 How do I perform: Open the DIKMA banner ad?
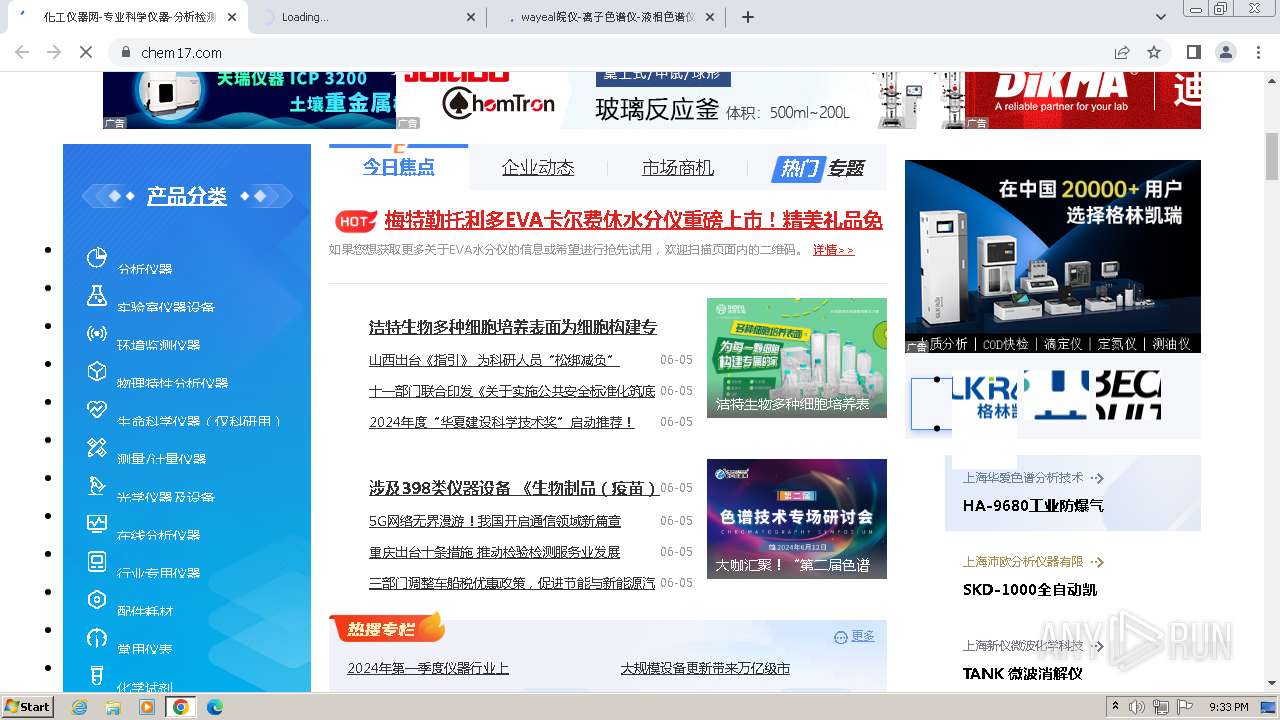click(1083, 100)
